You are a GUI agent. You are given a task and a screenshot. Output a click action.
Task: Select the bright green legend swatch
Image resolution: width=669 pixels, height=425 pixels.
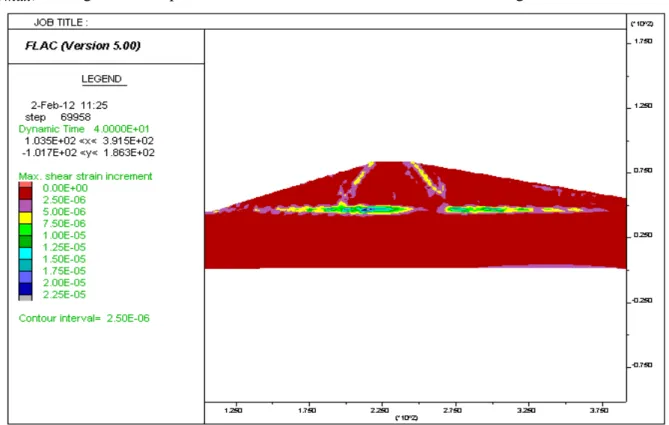(x=25, y=230)
